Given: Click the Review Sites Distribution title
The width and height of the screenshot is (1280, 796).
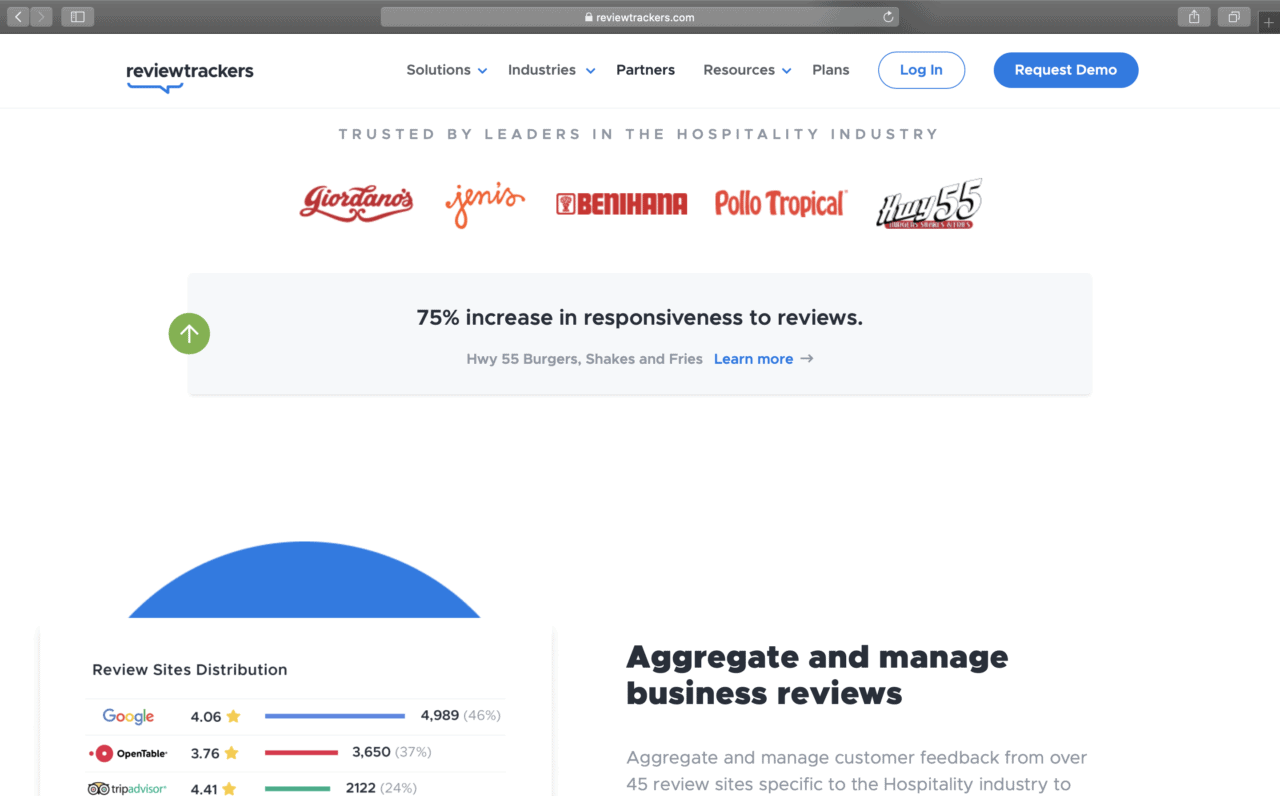Looking at the screenshot, I should [190, 670].
